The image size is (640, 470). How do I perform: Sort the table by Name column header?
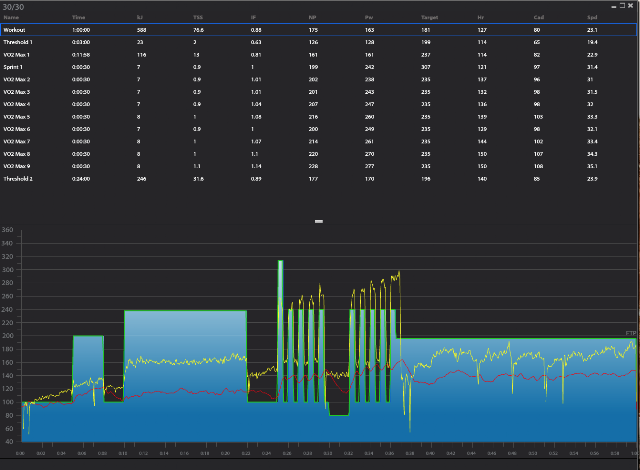point(11,18)
